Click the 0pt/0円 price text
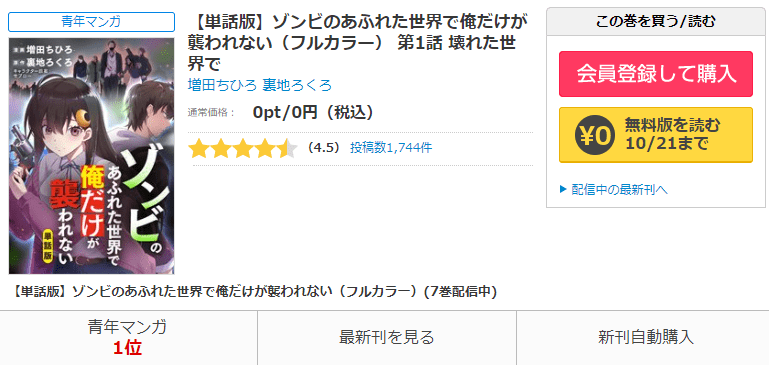769x365 pixels. (x=313, y=113)
